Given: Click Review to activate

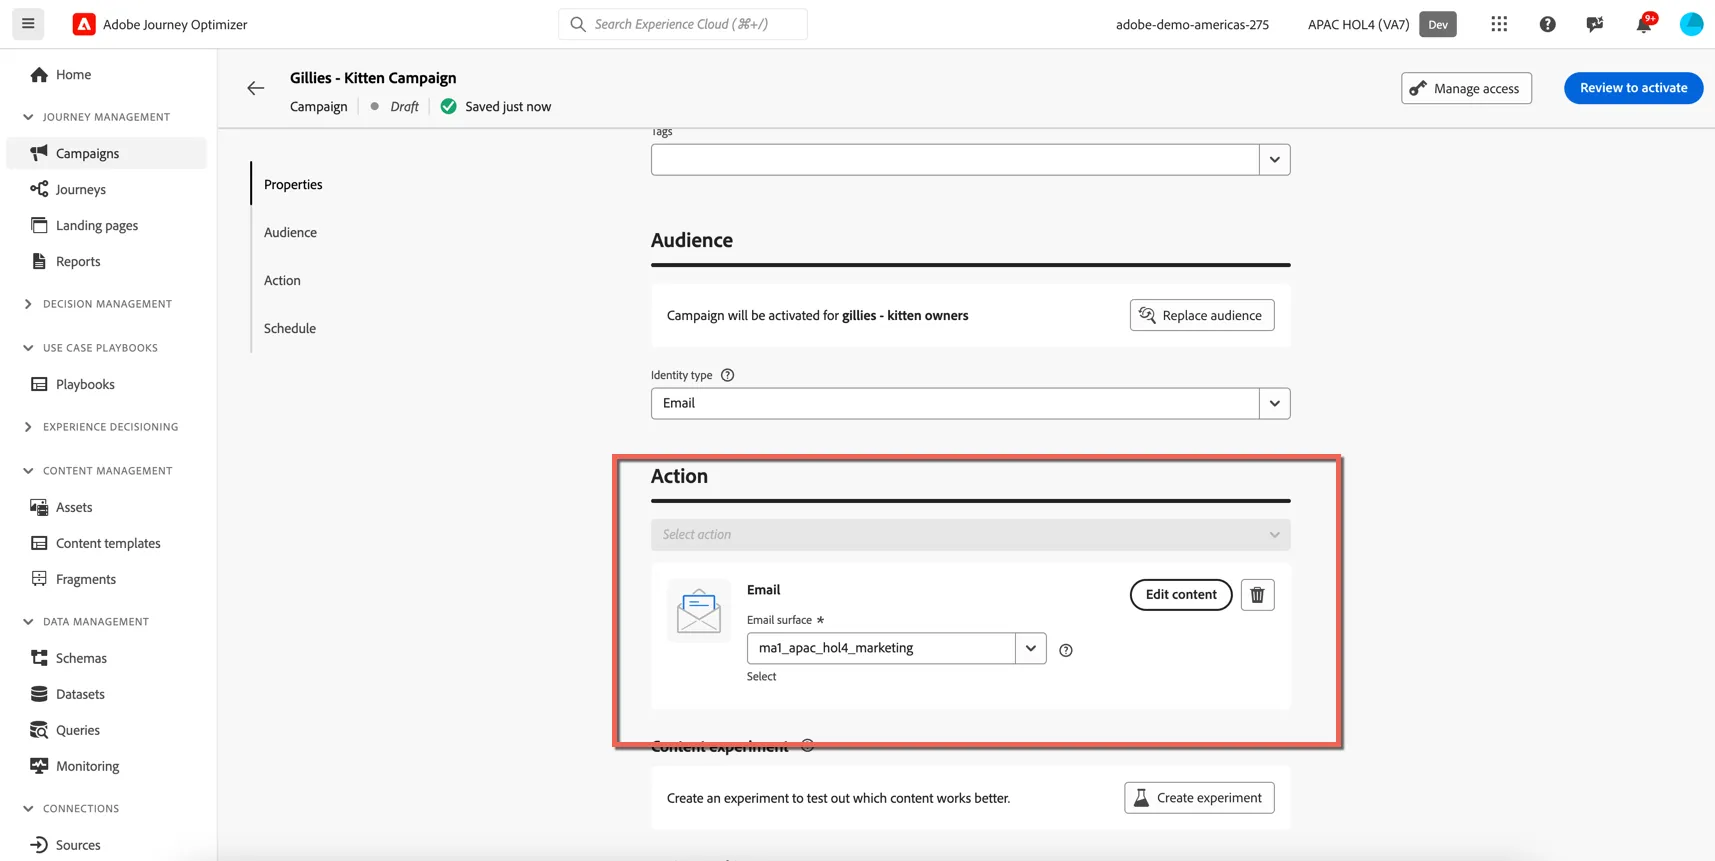Looking at the screenshot, I should click(x=1633, y=88).
